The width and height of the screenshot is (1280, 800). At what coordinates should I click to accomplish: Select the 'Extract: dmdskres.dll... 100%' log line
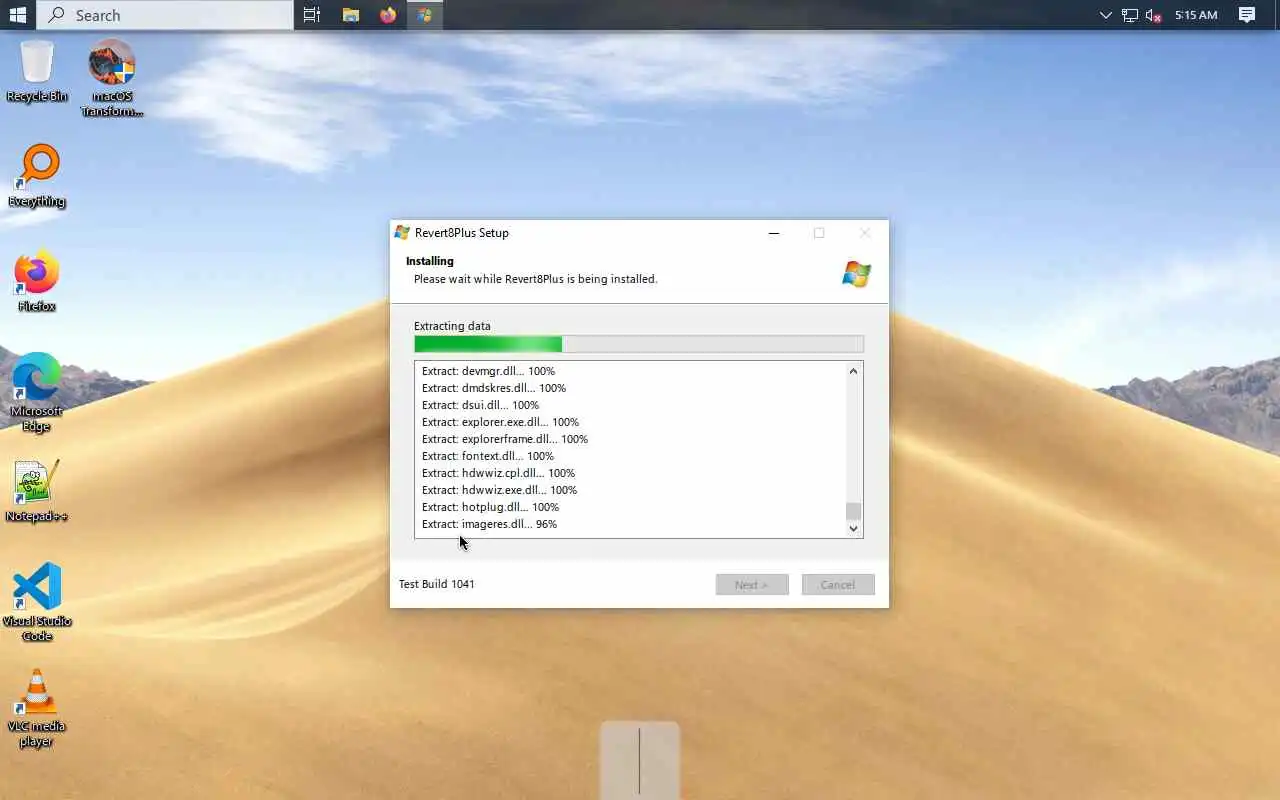coord(494,388)
